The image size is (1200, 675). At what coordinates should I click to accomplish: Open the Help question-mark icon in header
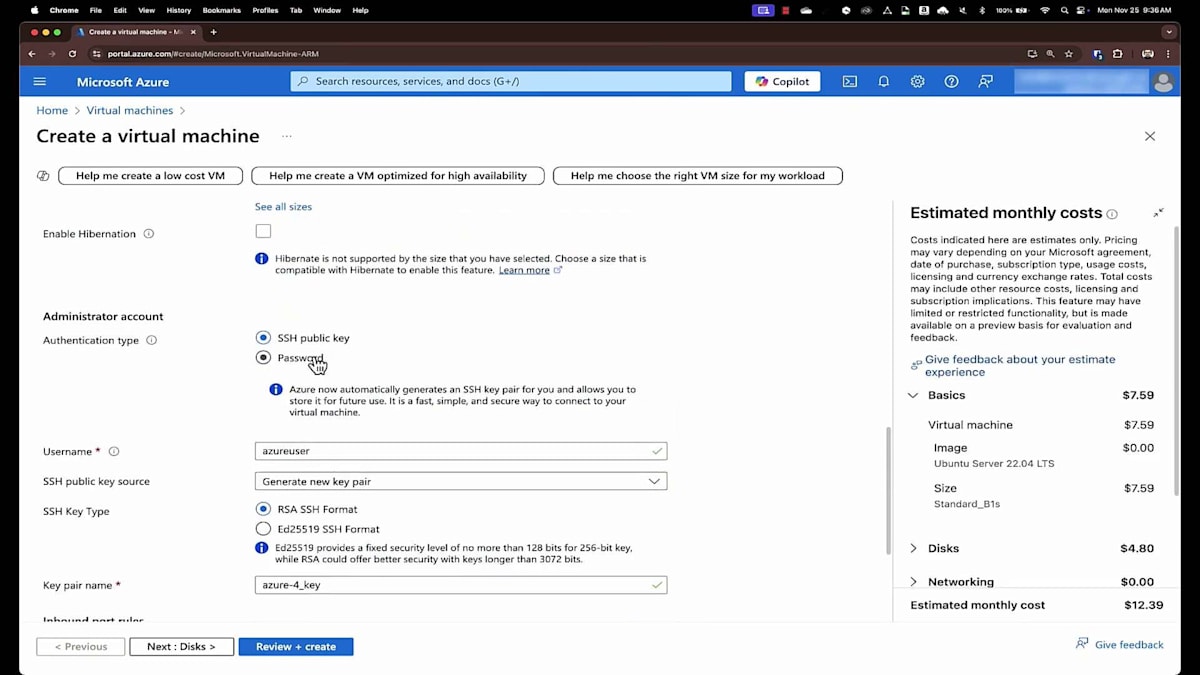[951, 82]
